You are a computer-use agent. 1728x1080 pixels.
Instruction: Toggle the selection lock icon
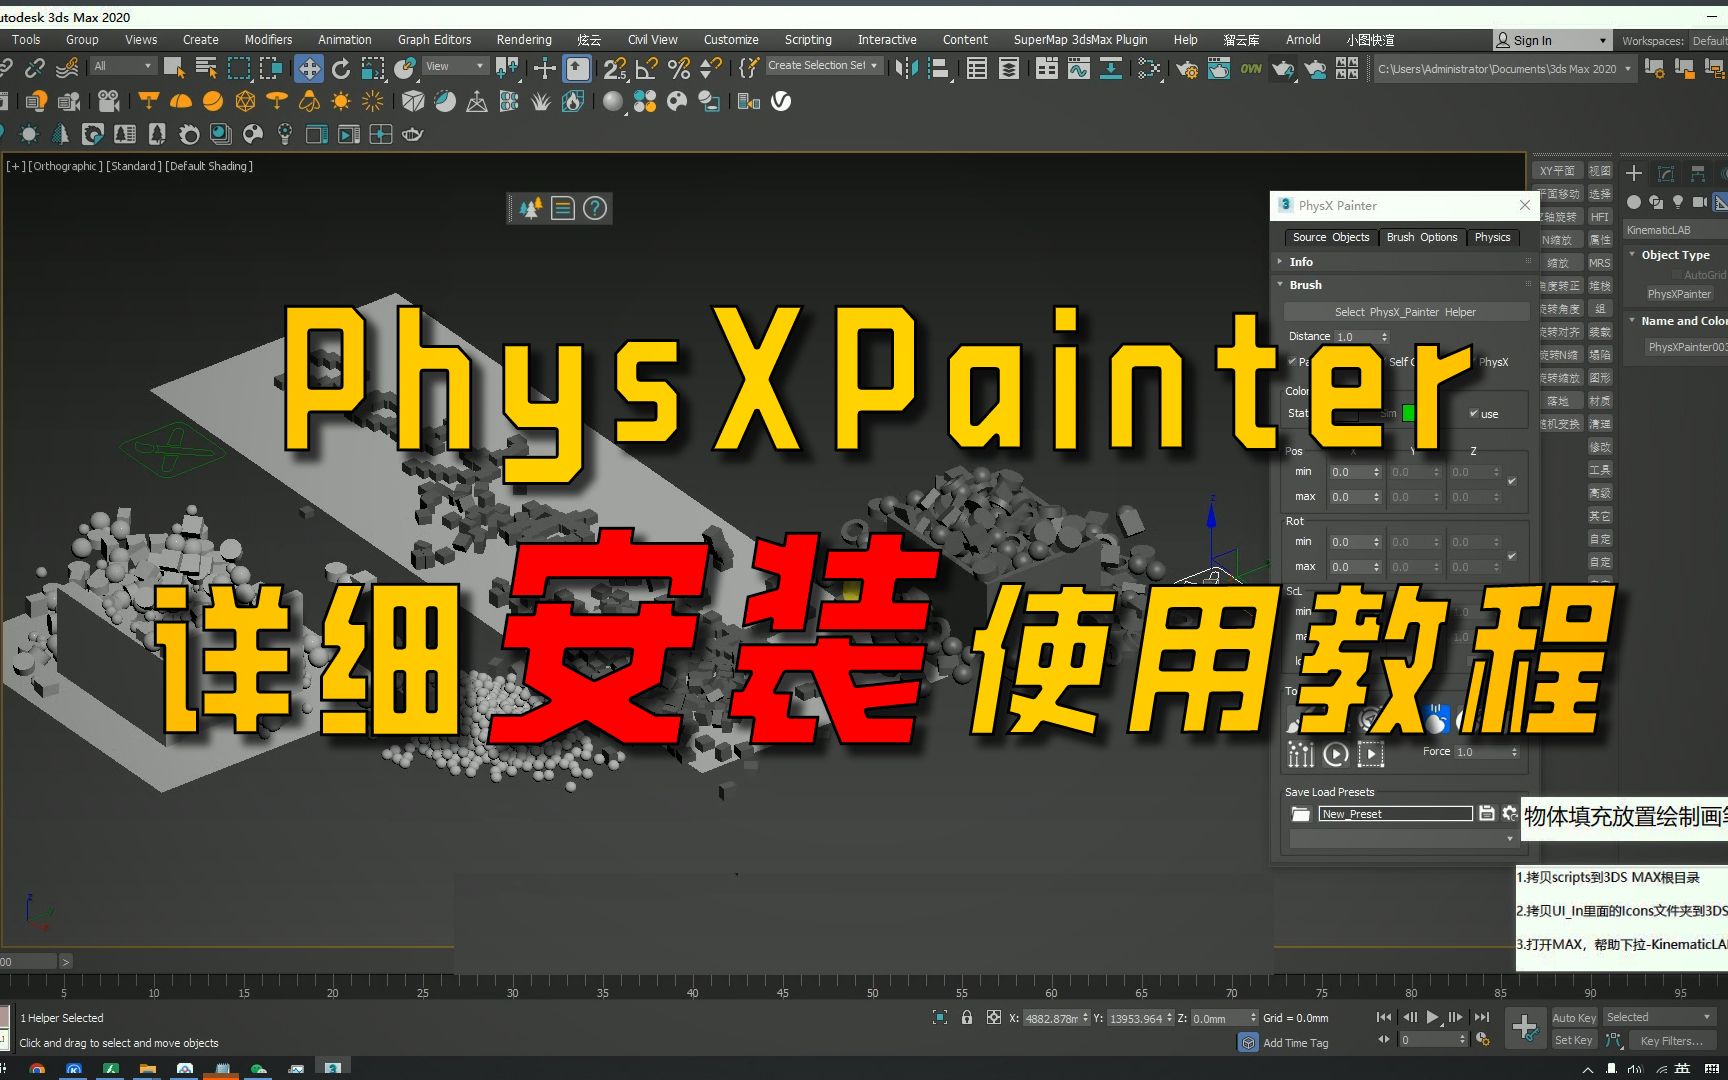tap(967, 1017)
